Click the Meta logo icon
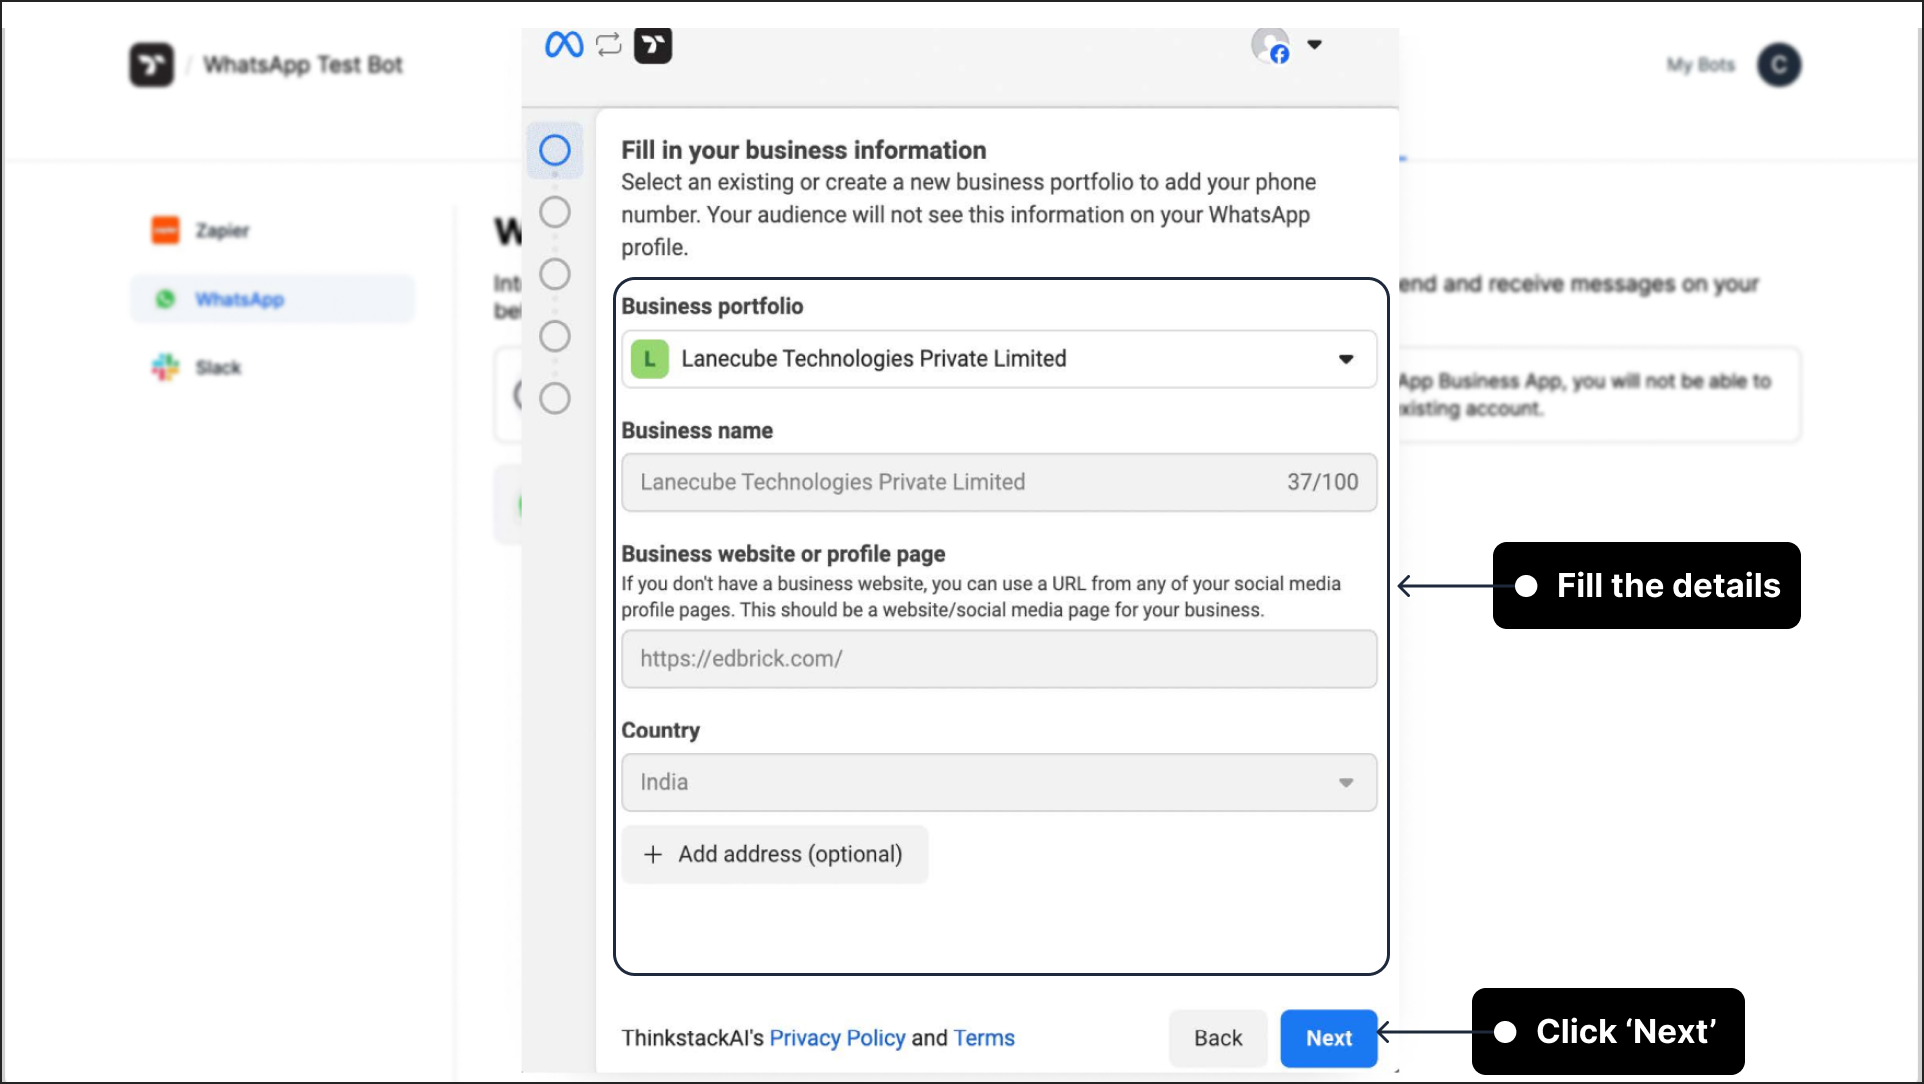Screen dimensions: 1924x1084 pos(560,44)
